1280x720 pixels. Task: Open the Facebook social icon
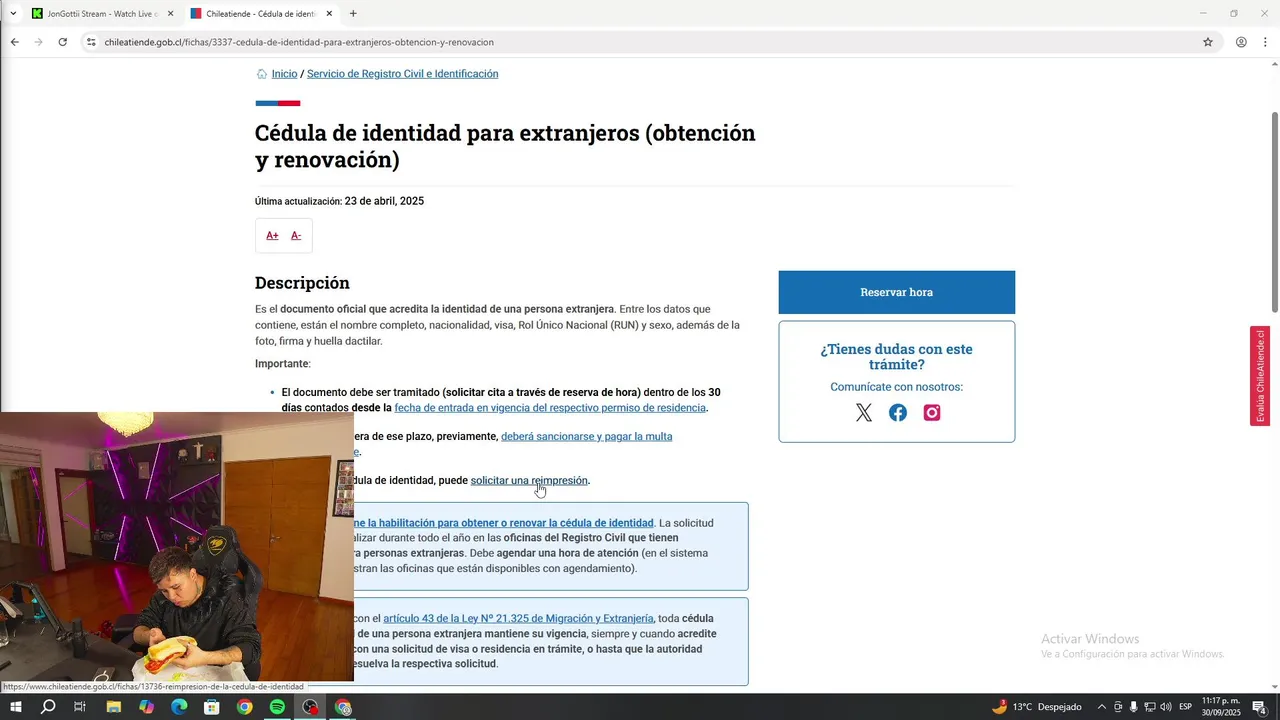point(898,413)
